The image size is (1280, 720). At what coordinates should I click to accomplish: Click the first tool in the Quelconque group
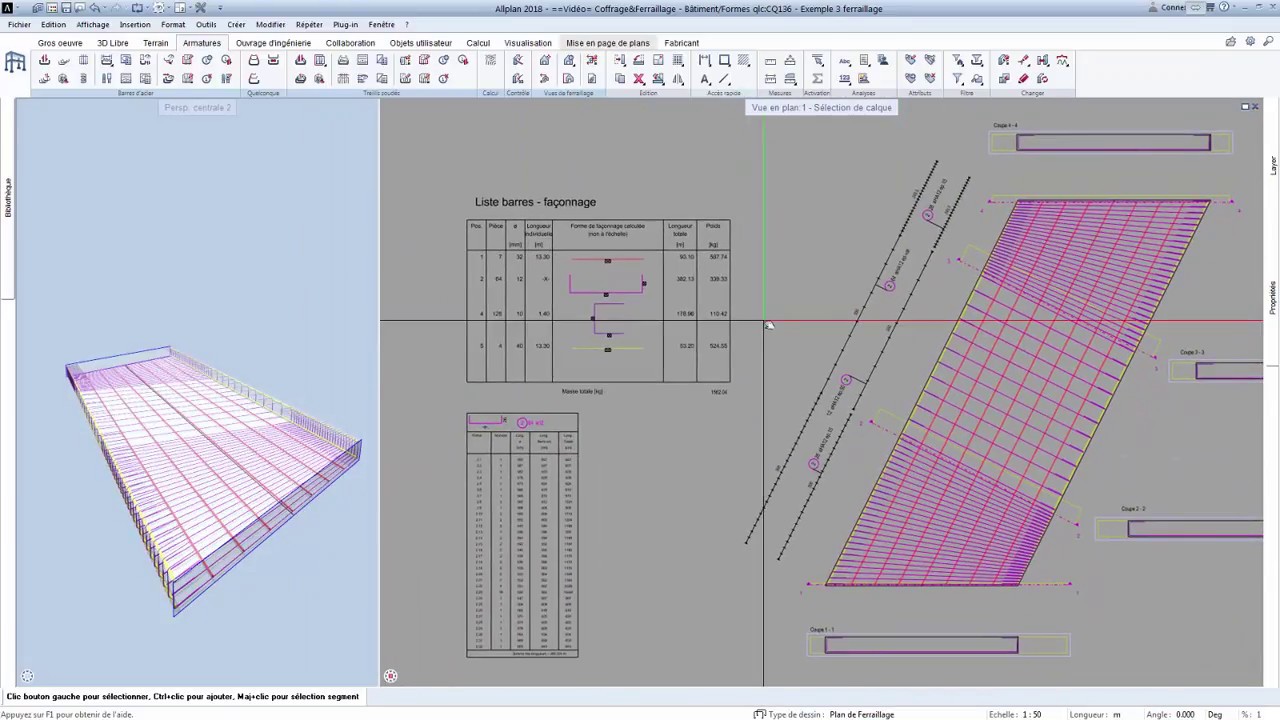point(254,60)
